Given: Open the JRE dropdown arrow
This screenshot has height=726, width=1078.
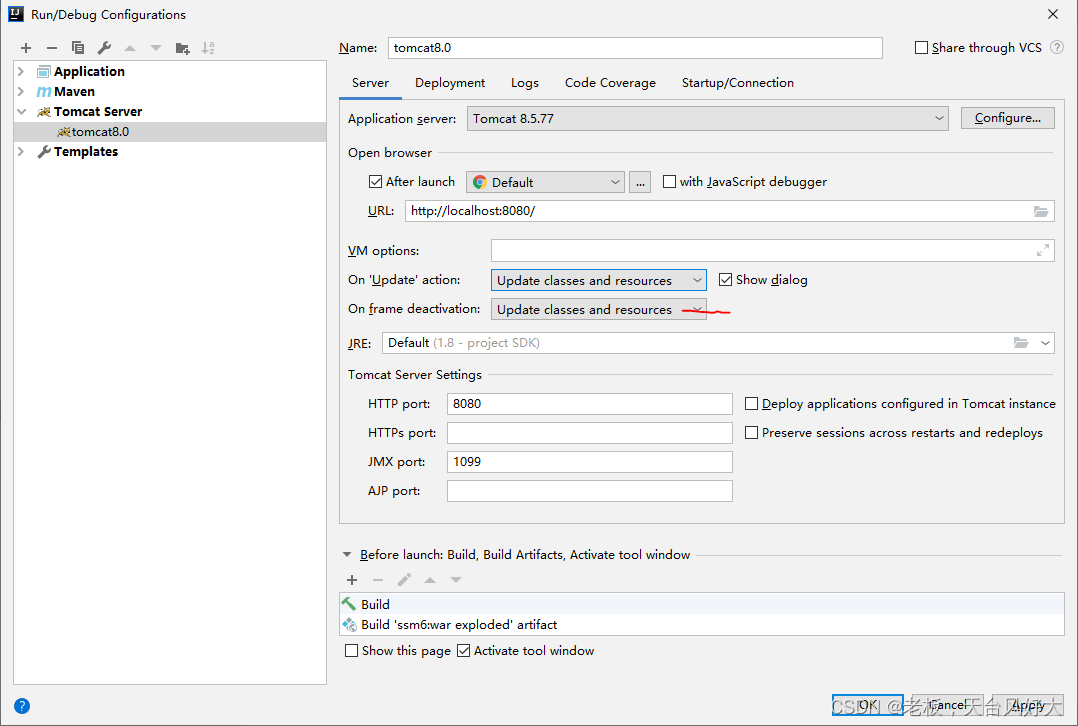Looking at the screenshot, I should pyautogui.click(x=1045, y=342).
